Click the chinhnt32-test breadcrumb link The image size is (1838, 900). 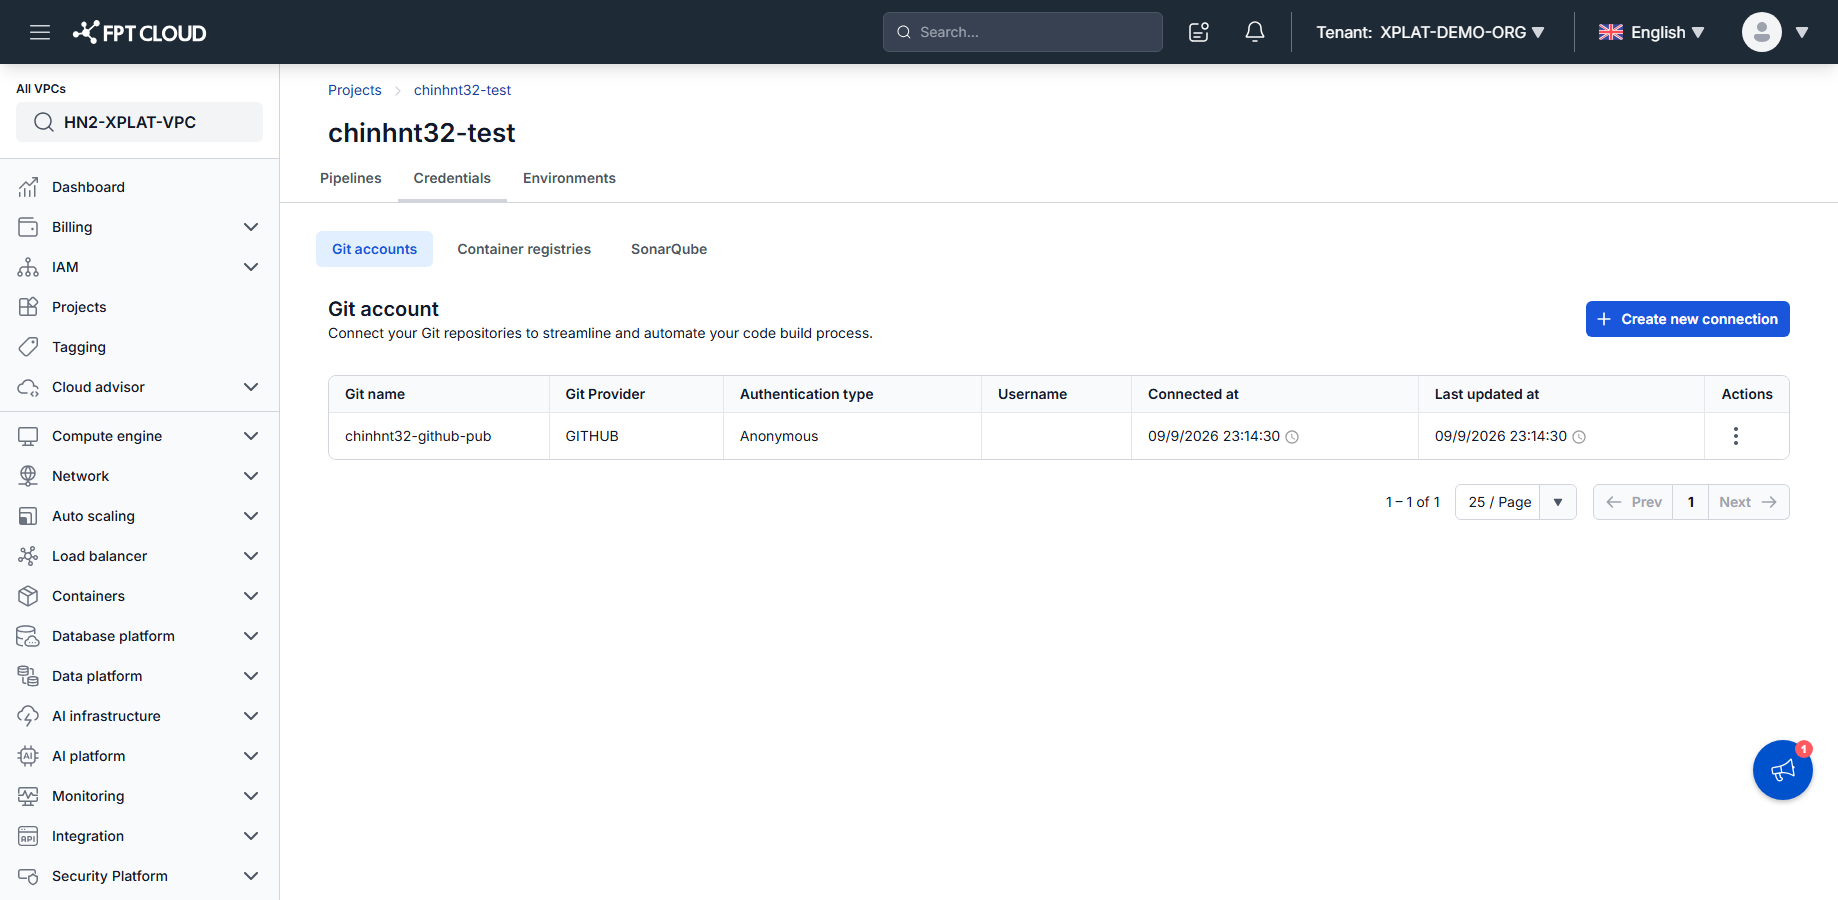pyautogui.click(x=462, y=90)
